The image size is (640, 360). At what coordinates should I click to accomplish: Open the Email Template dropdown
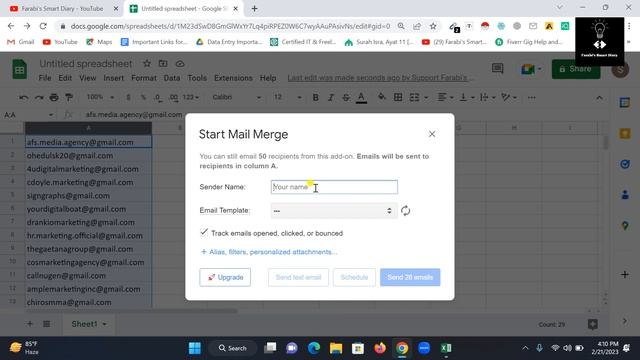pyautogui.click(x=334, y=211)
